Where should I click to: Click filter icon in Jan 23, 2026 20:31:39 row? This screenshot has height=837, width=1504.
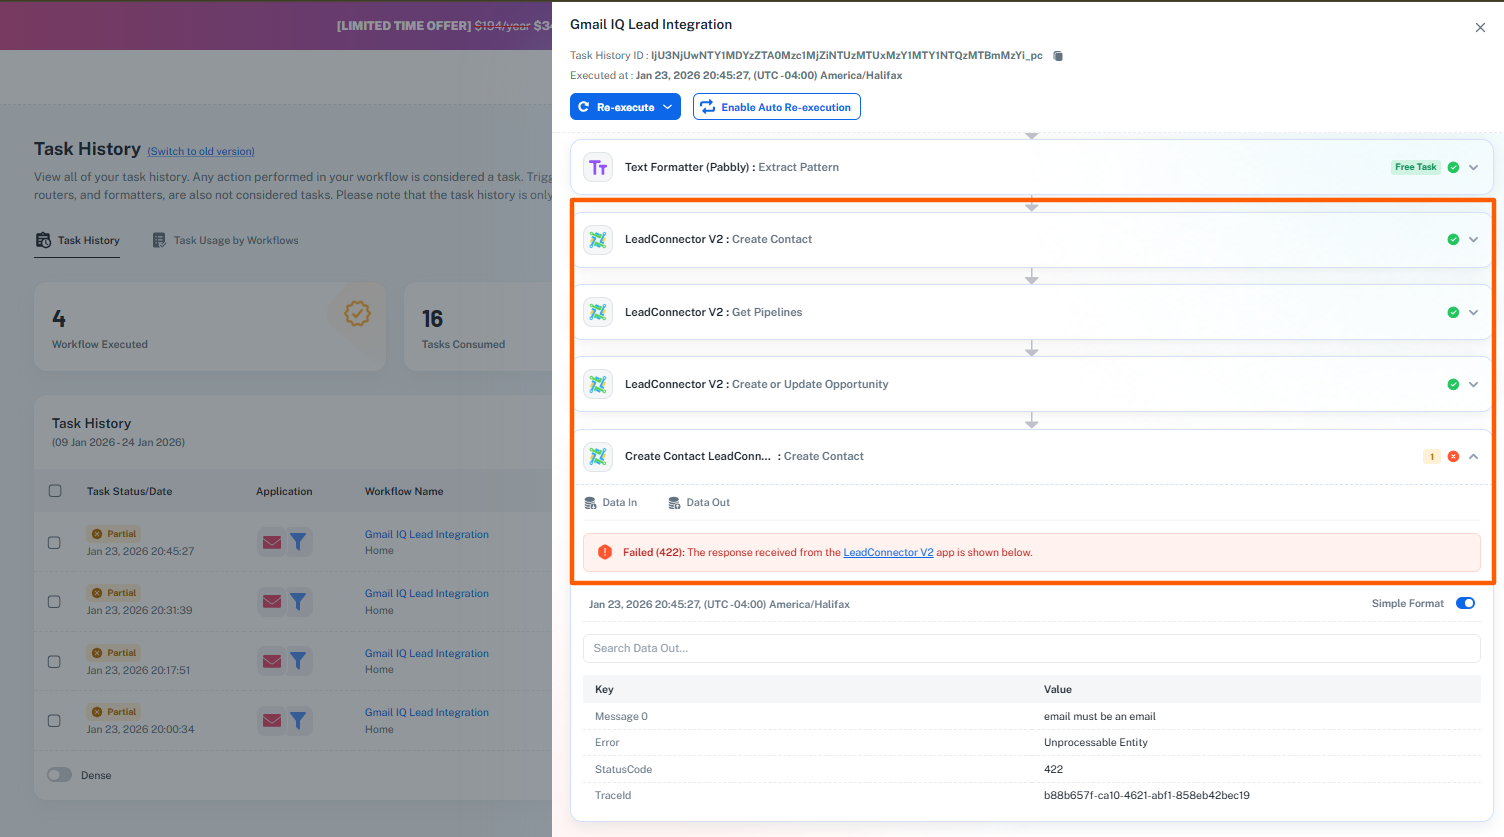point(298,601)
